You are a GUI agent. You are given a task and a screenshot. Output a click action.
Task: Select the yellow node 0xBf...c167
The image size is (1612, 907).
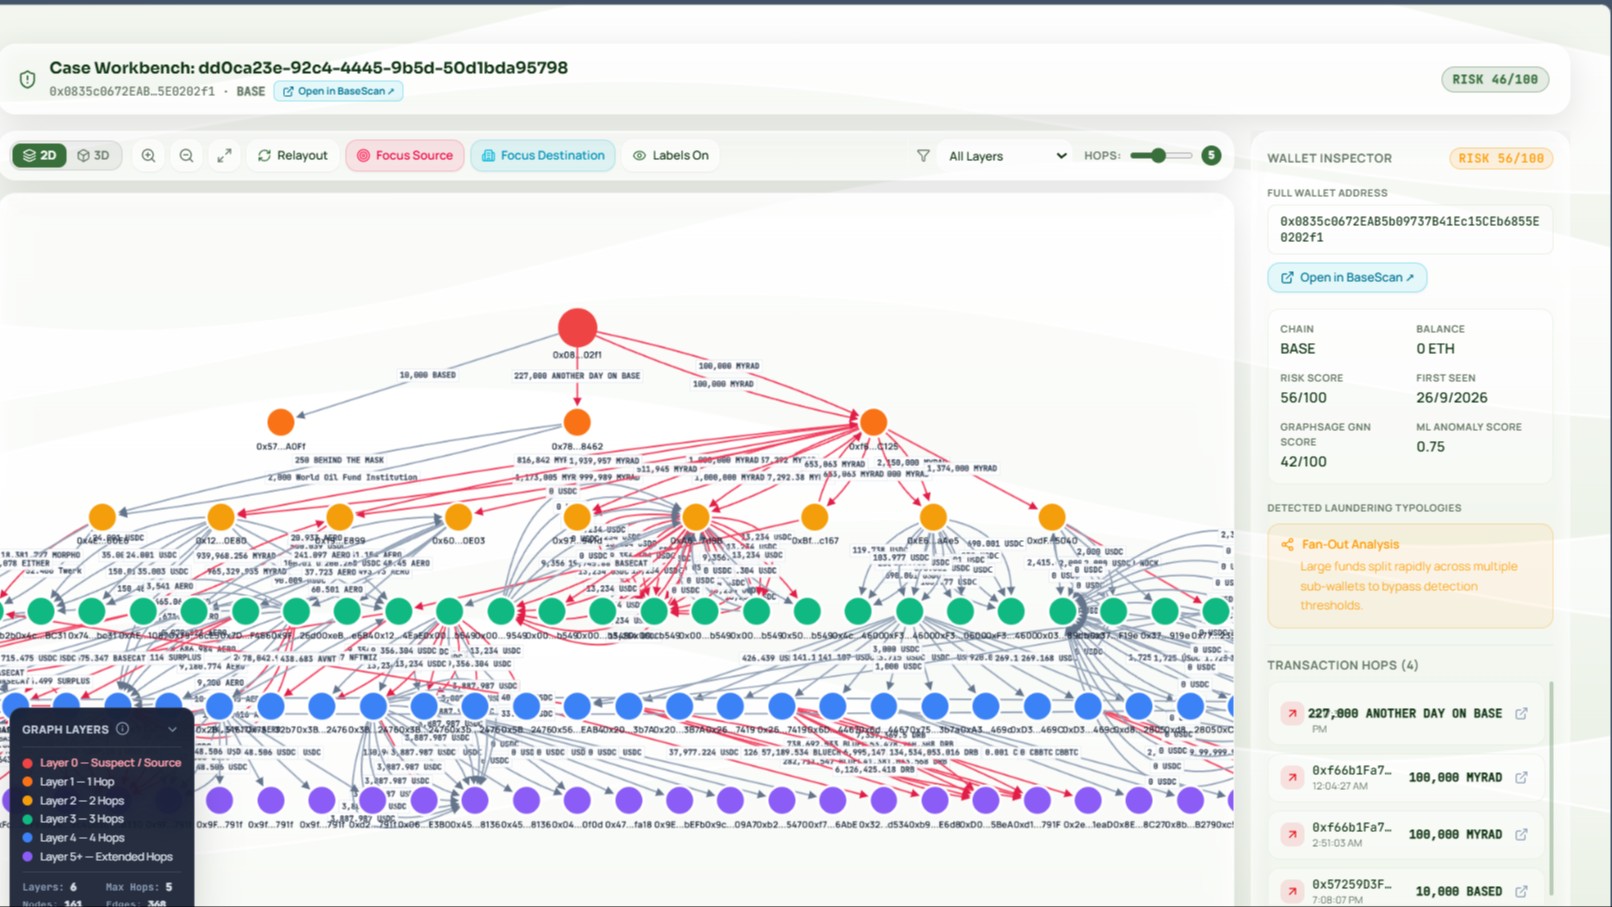coord(814,517)
